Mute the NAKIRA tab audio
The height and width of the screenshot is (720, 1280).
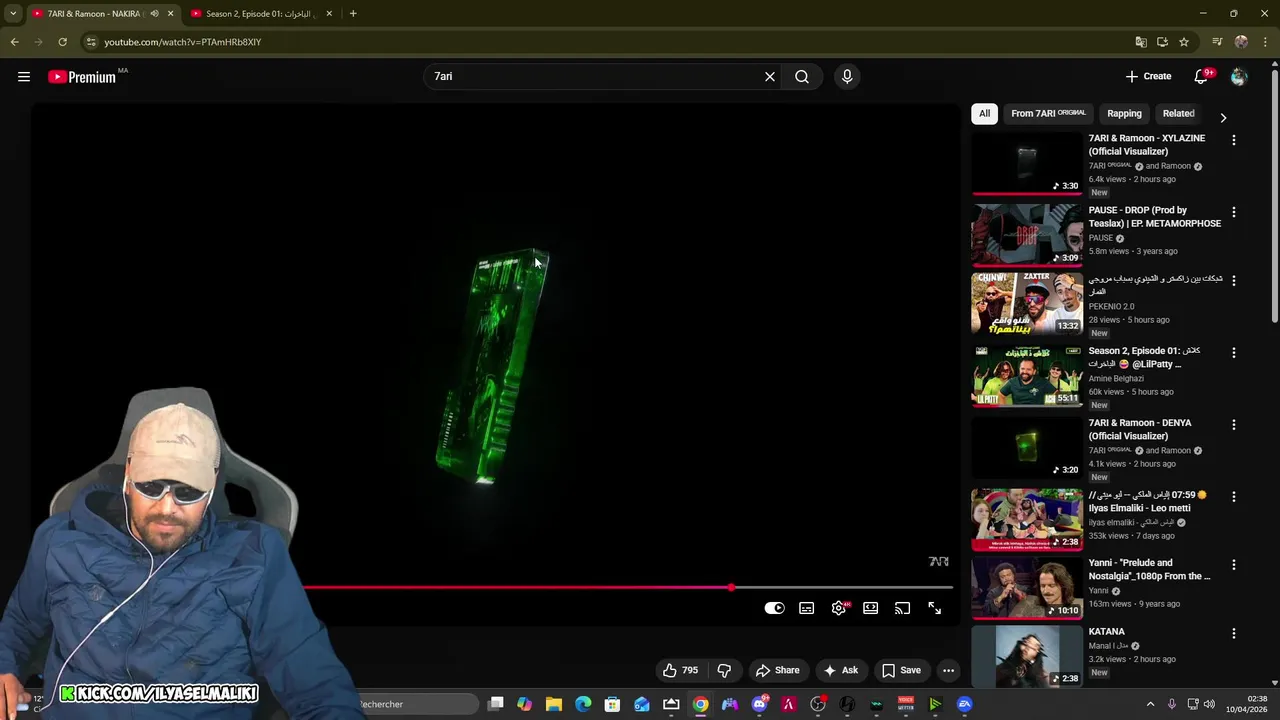click(154, 14)
